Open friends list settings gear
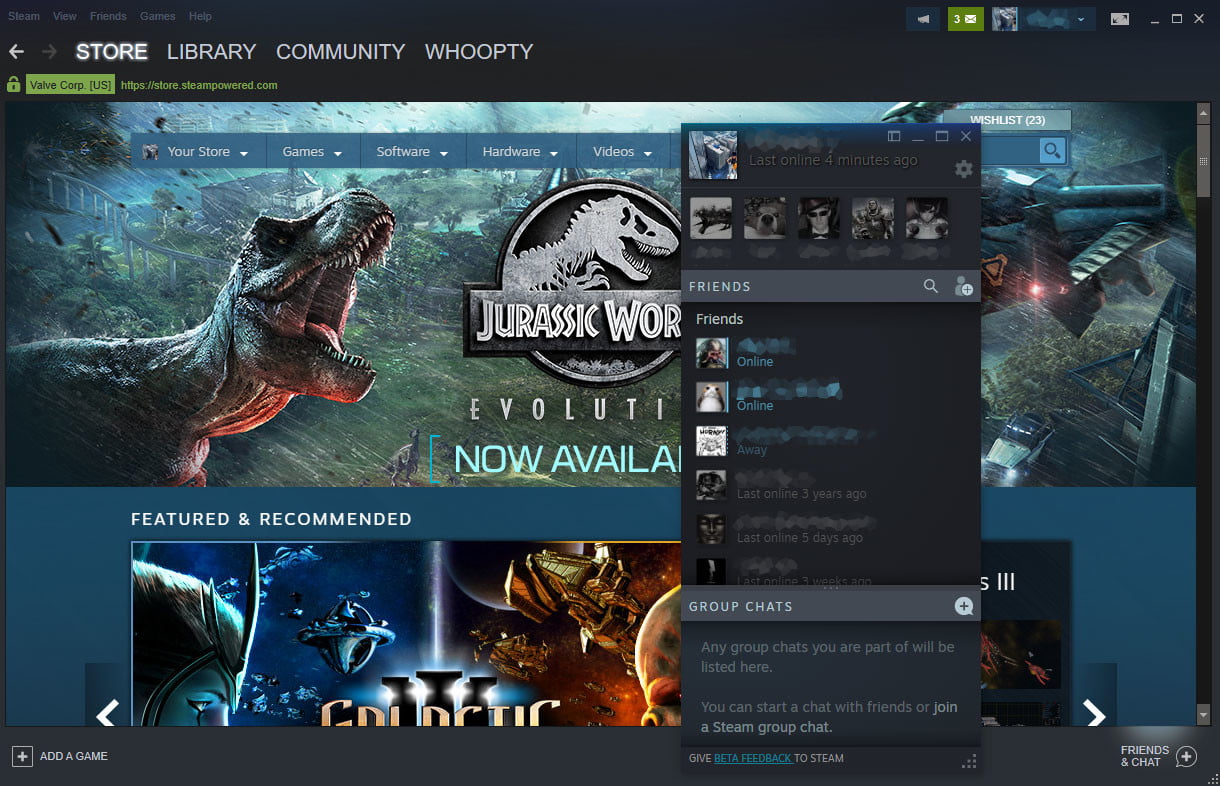Image resolution: width=1220 pixels, height=786 pixels. (x=964, y=169)
